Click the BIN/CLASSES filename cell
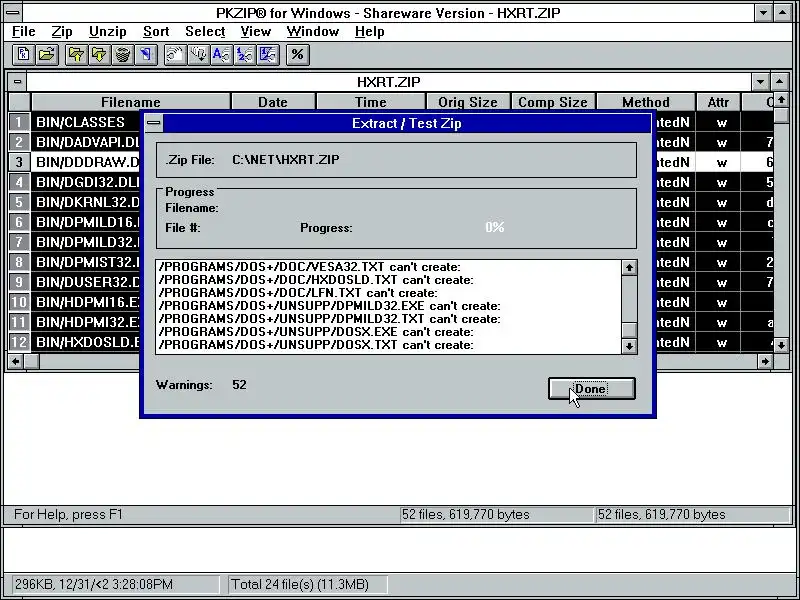Screen dimensions: 800x600 86,122
